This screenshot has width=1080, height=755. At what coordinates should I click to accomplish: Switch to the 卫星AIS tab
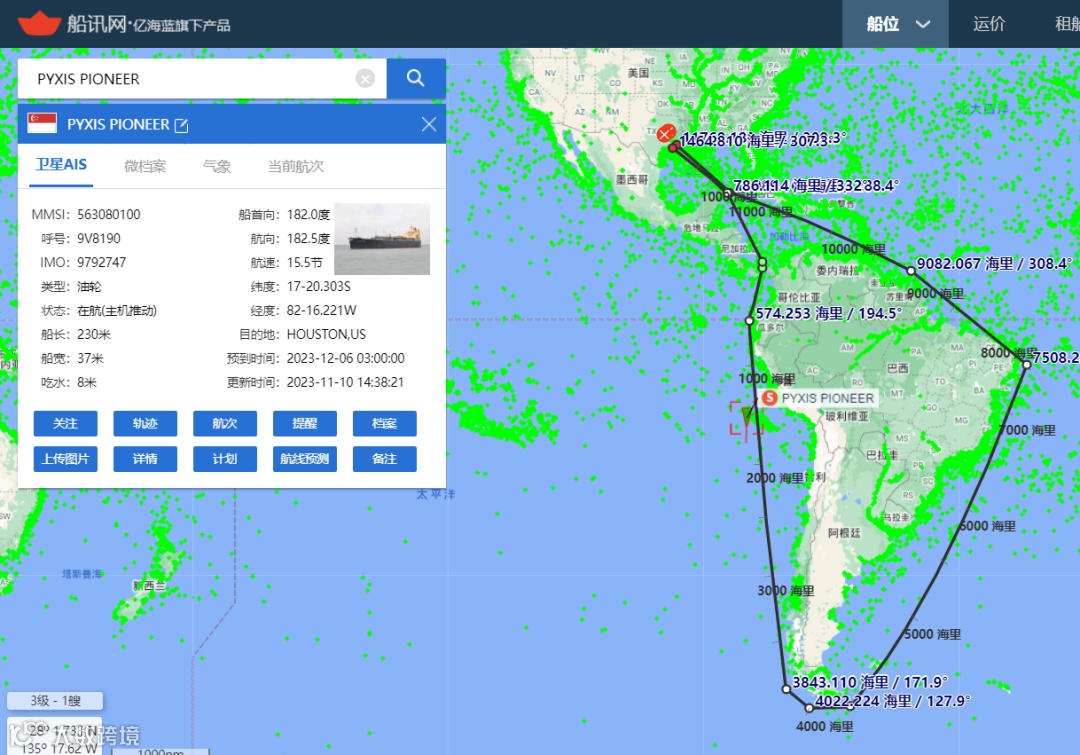61,165
